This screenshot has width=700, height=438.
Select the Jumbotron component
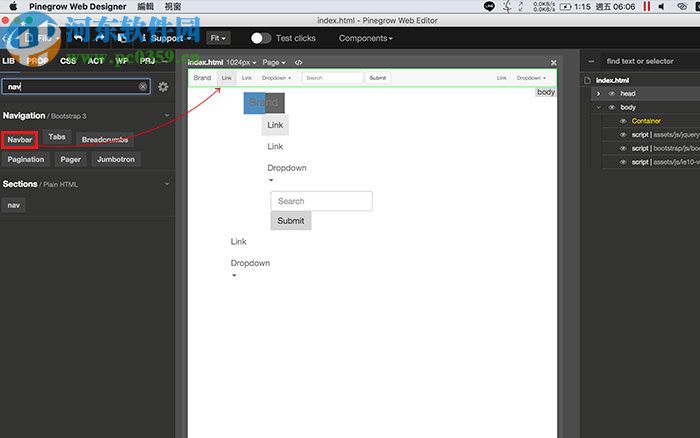[116, 159]
